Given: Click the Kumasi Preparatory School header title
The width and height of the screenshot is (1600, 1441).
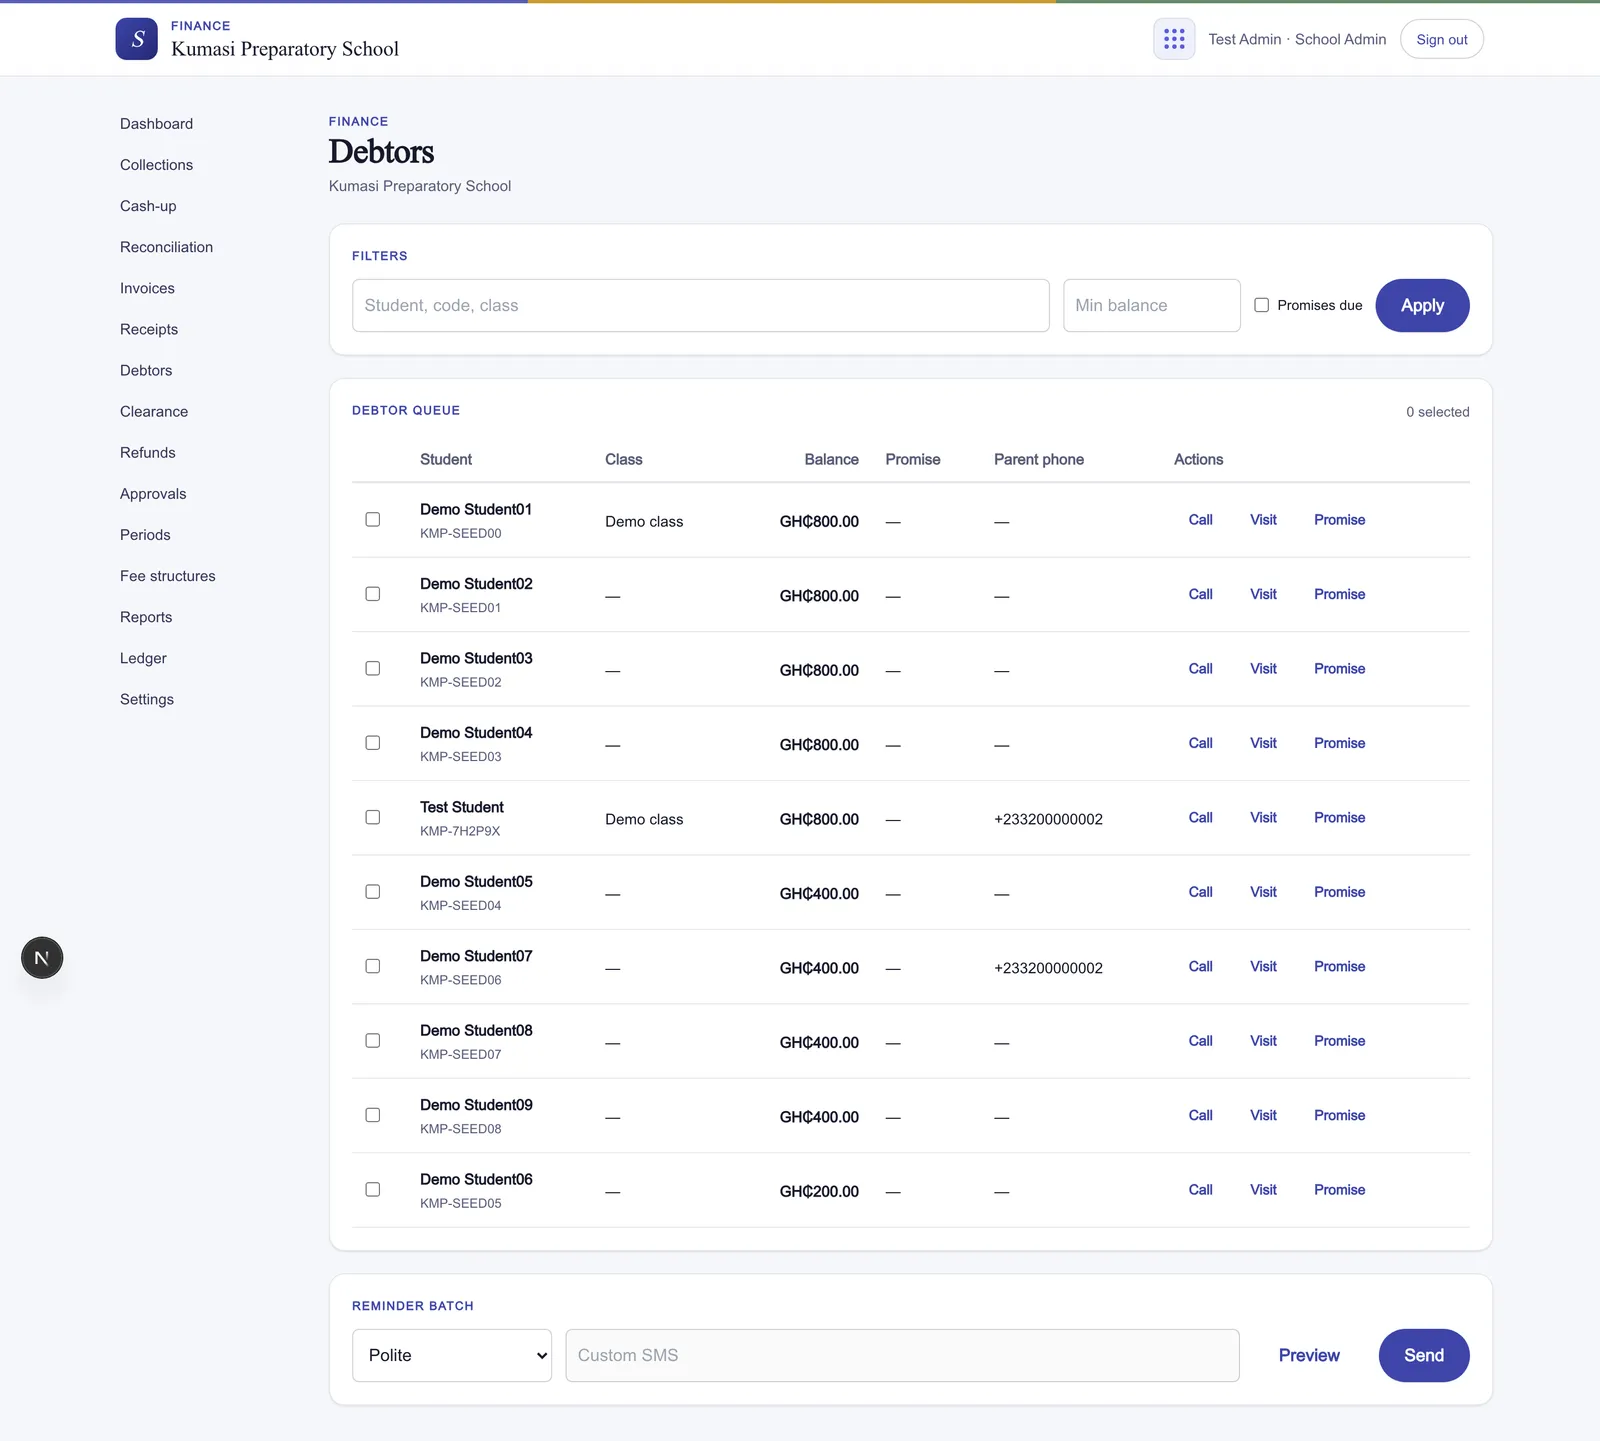Looking at the screenshot, I should click(285, 49).
